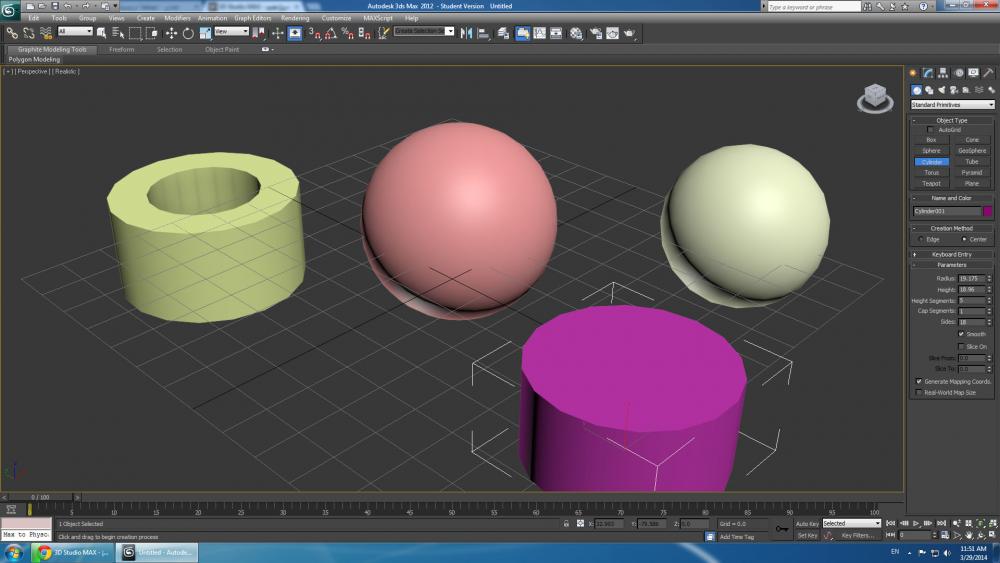Toggle the Slice On checkbox
The image size is (1000, 563).
click(961, 346)
